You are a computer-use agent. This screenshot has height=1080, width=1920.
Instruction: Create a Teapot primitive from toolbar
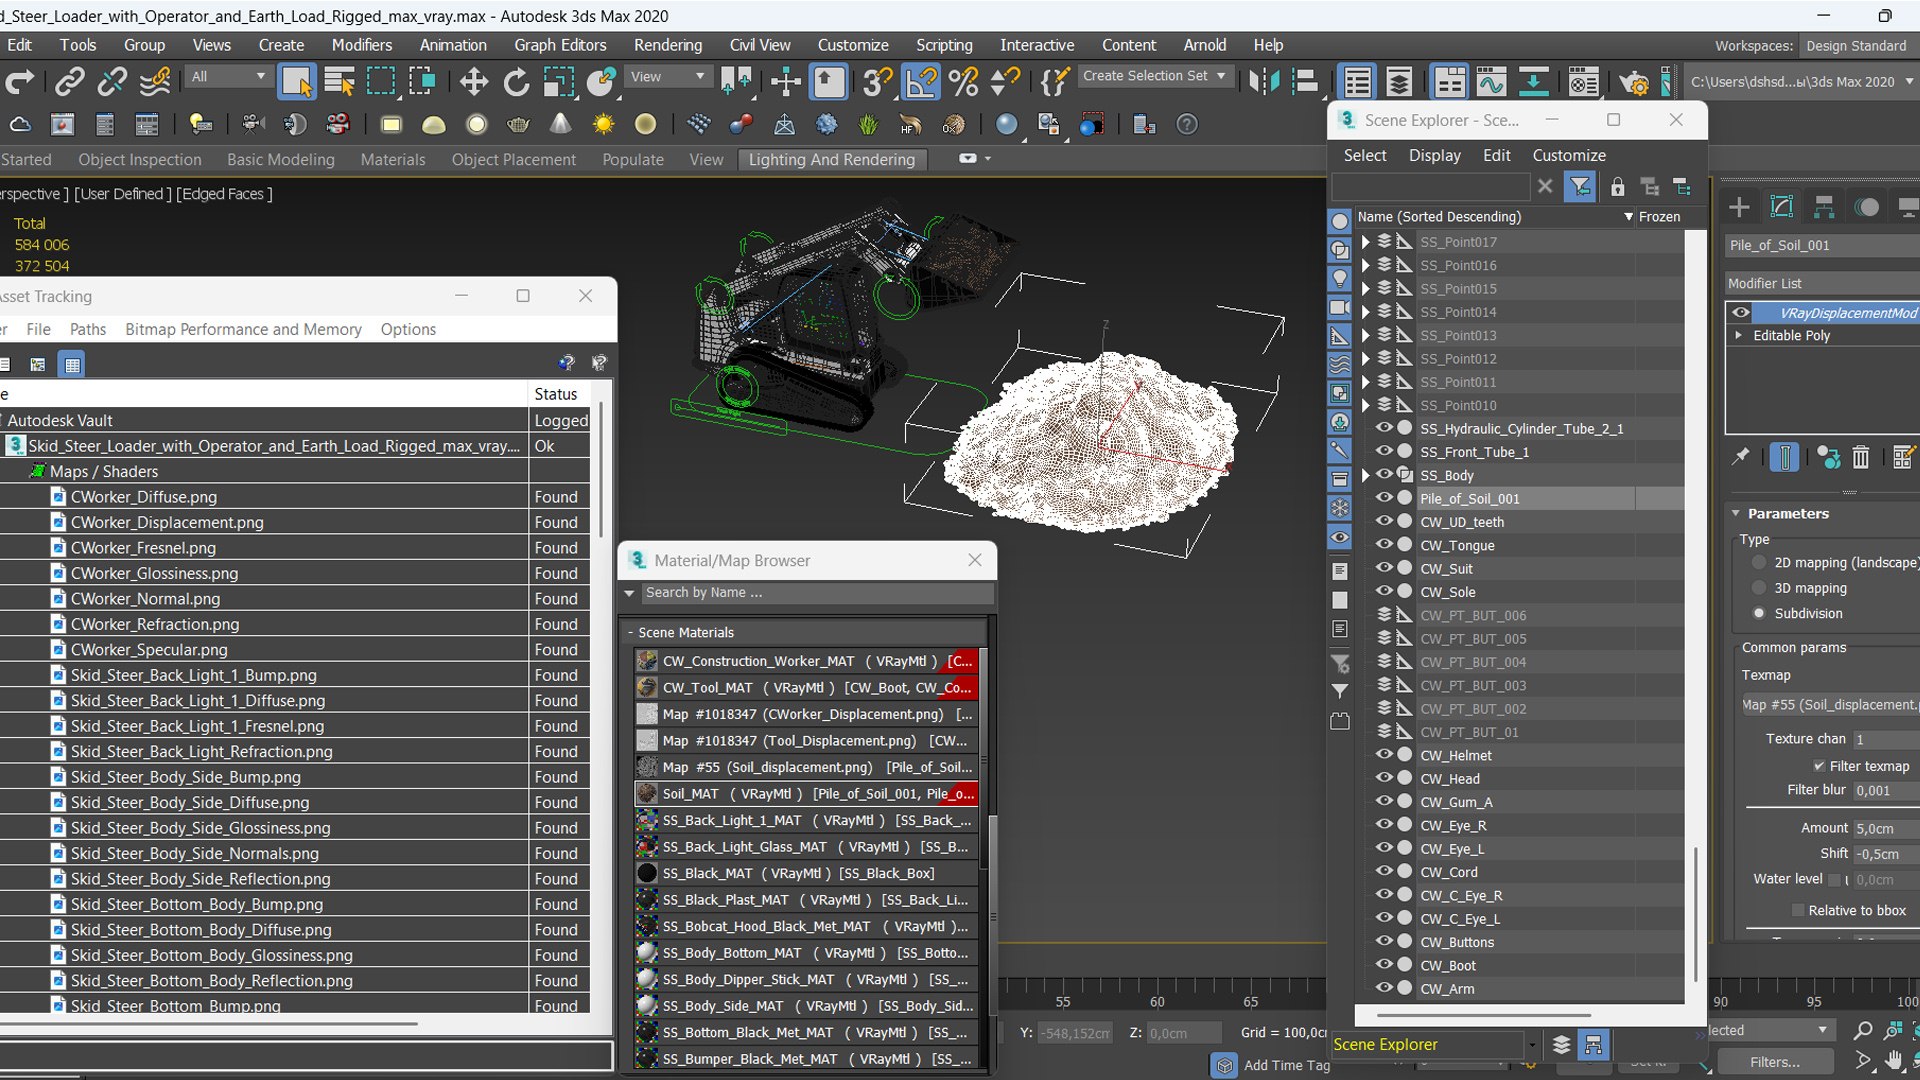click(518, 124)
